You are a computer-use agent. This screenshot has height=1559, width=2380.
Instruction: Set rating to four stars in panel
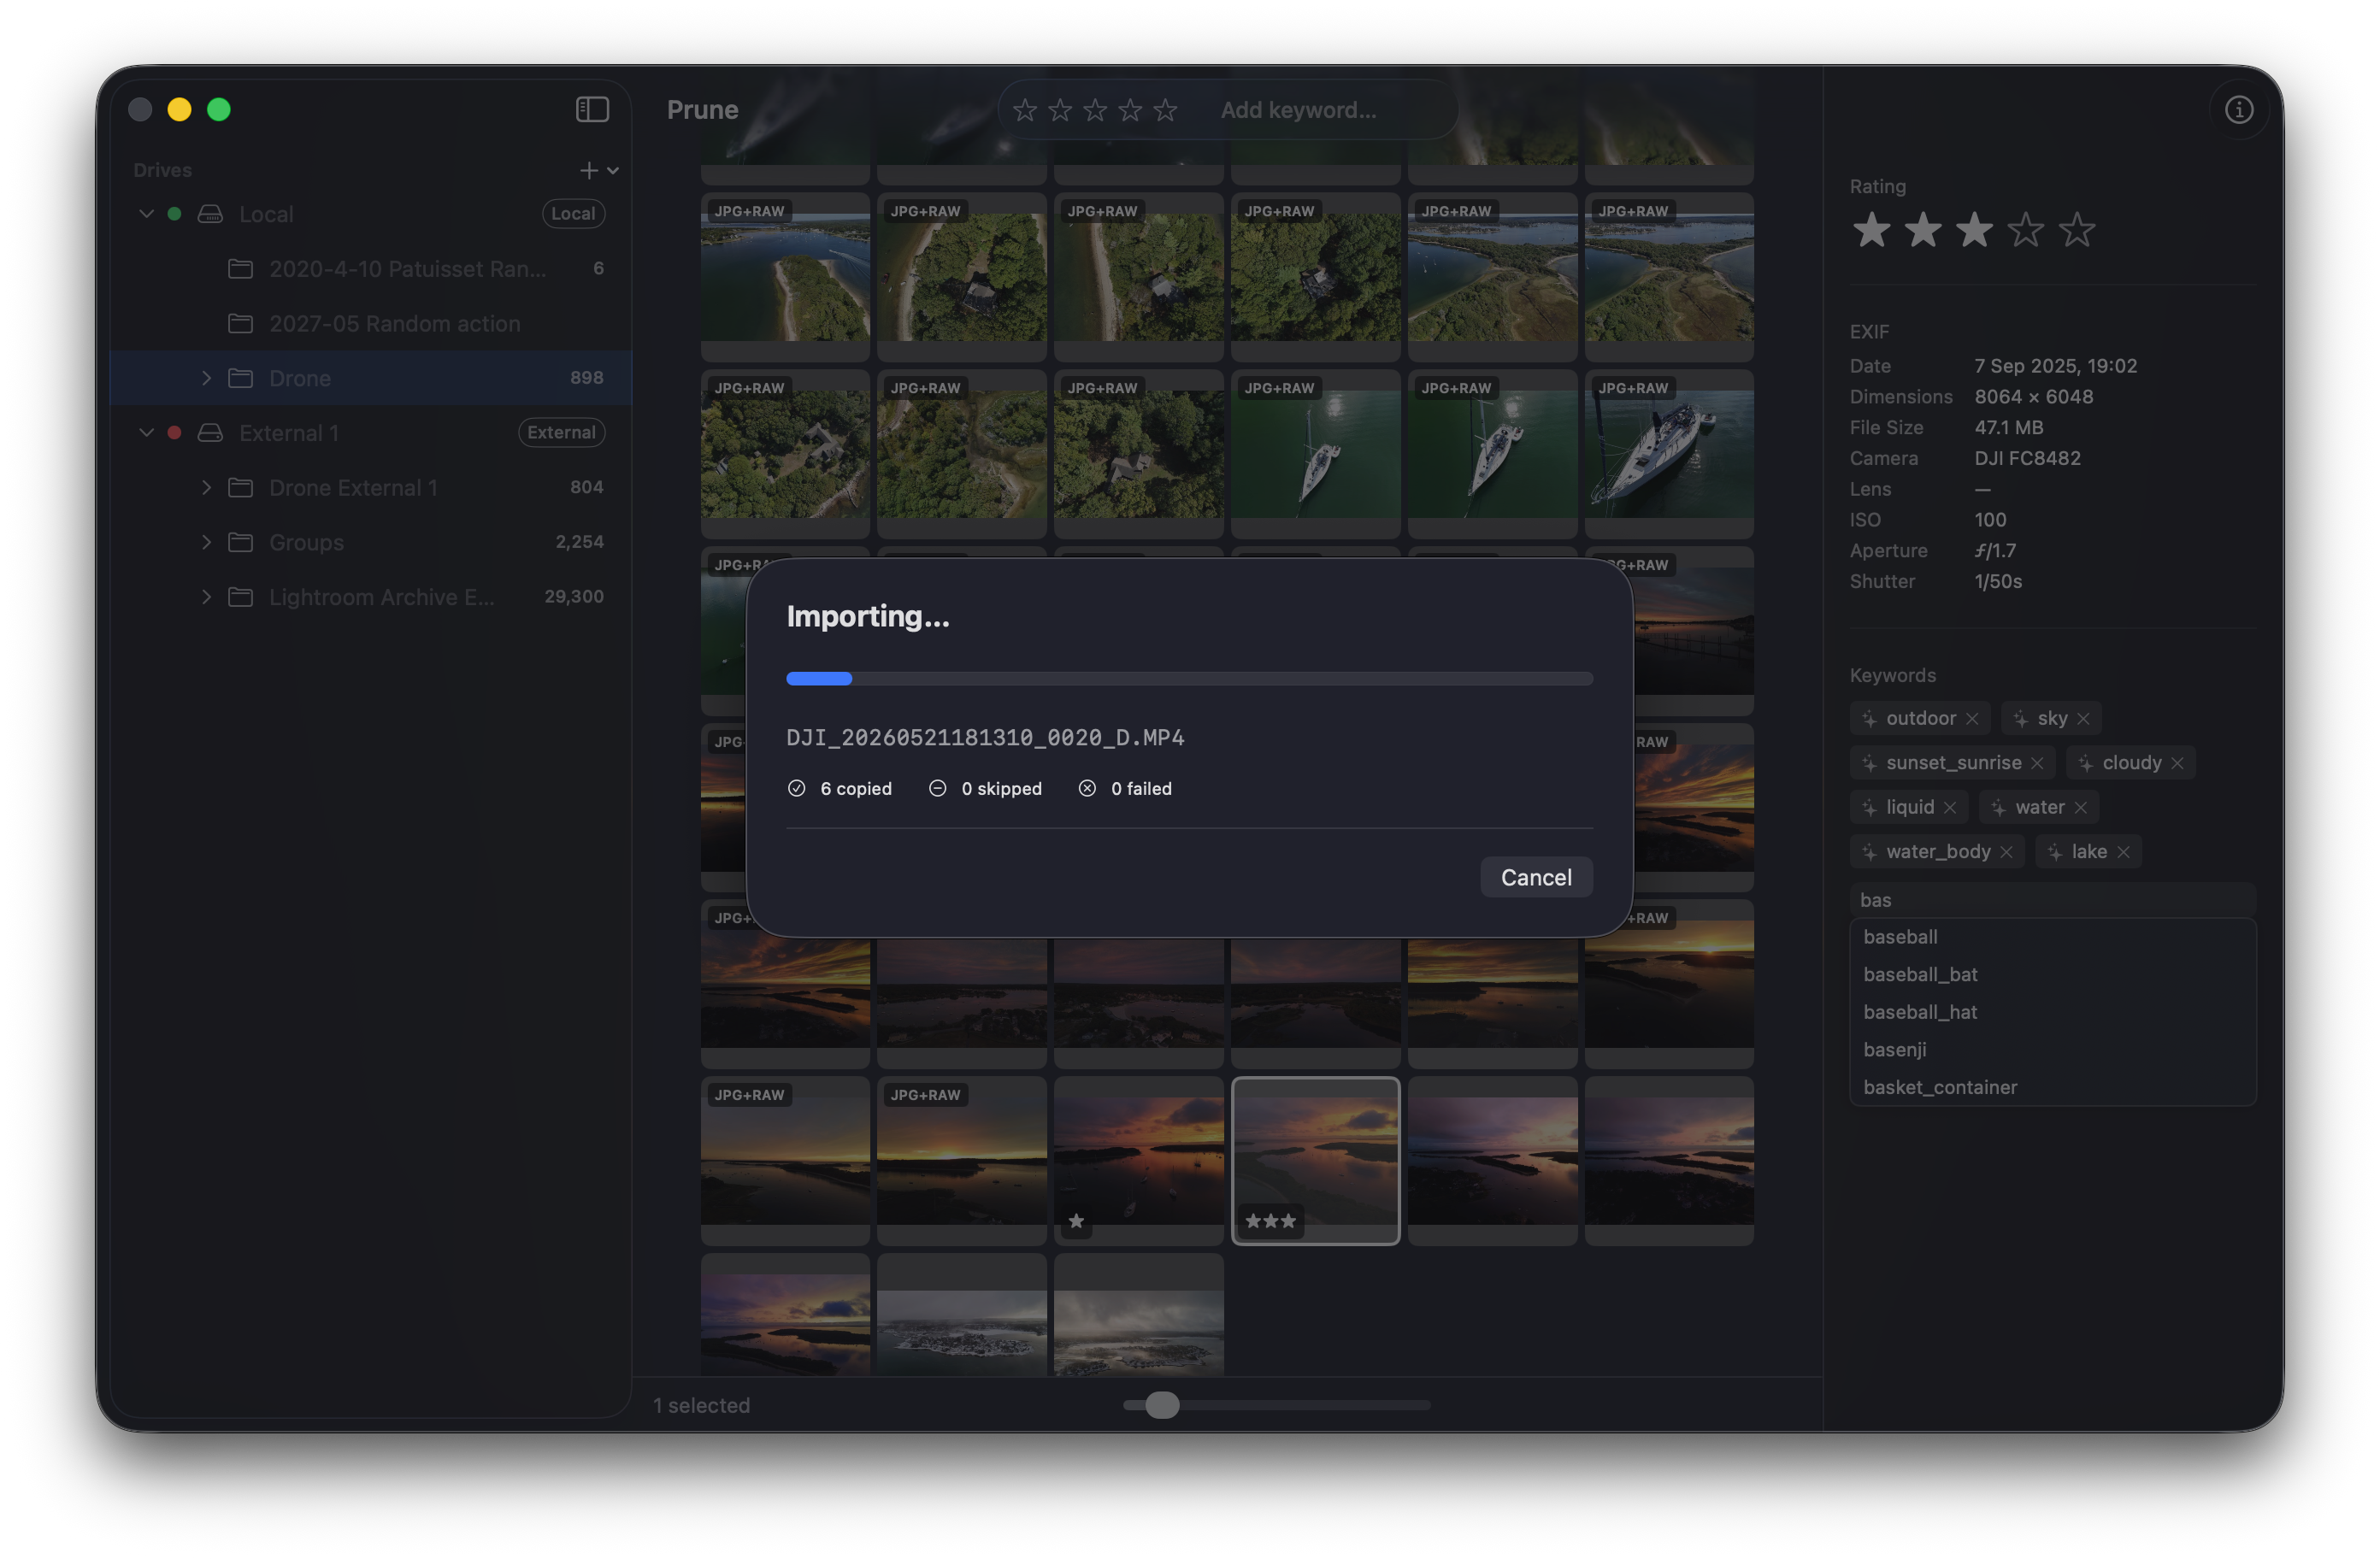[x=2025, y=230]
